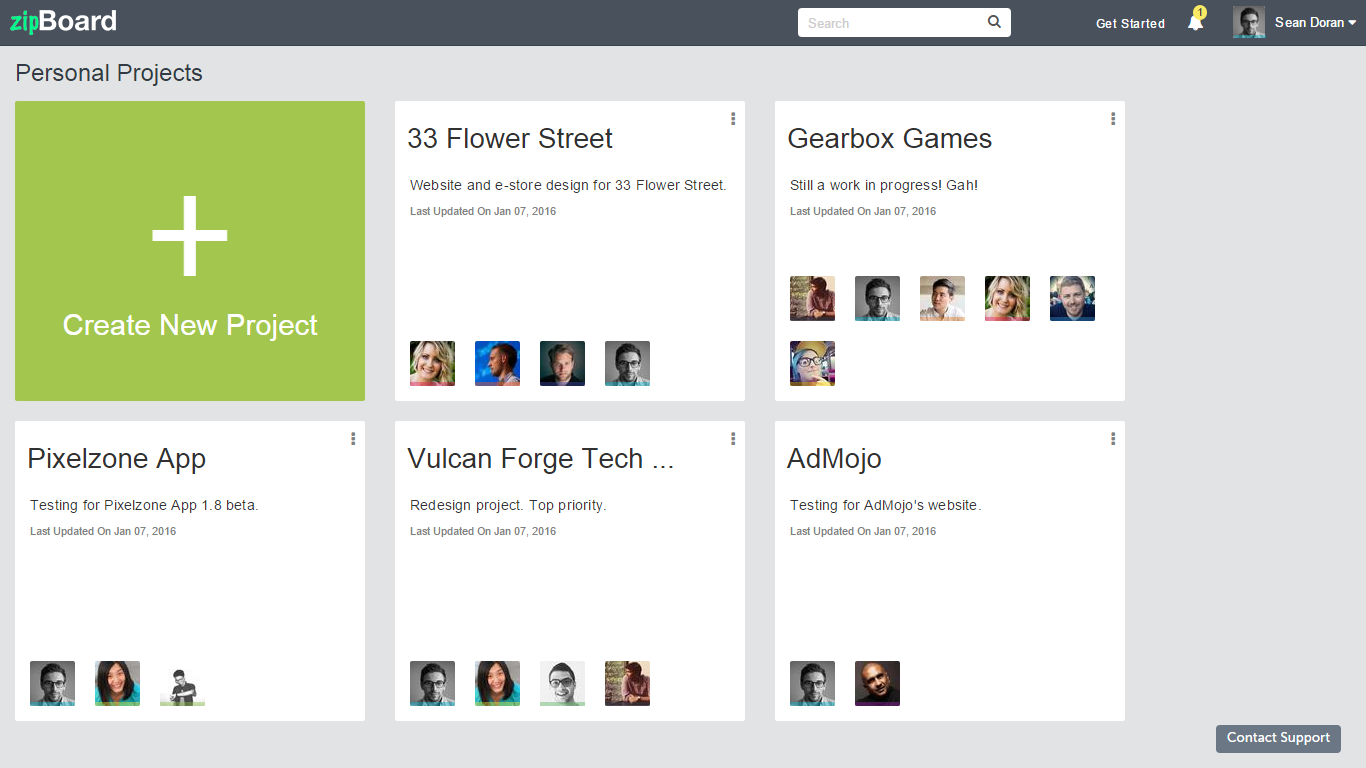Open the Pixelzone App project title

coord(117,458)
